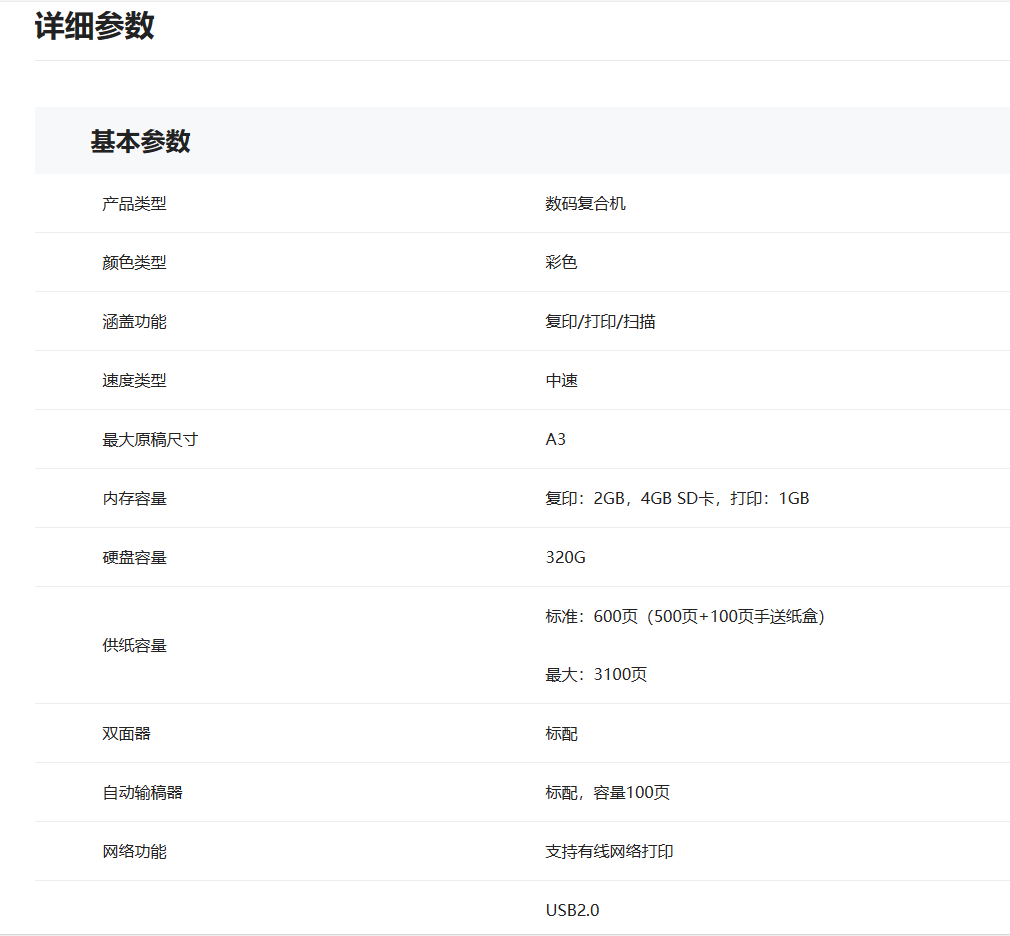Select the USB2.0 interface value
The width and height of the screenshot is (1010, 936).
(572, 910)
